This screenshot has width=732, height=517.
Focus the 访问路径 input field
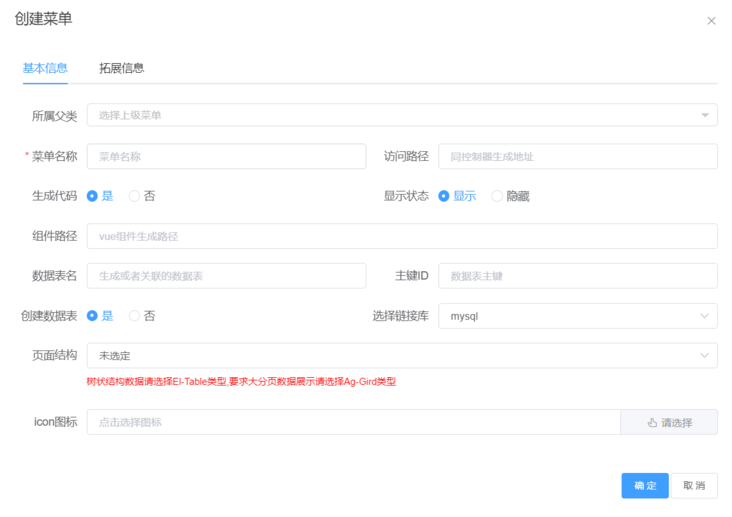[577, 156]
